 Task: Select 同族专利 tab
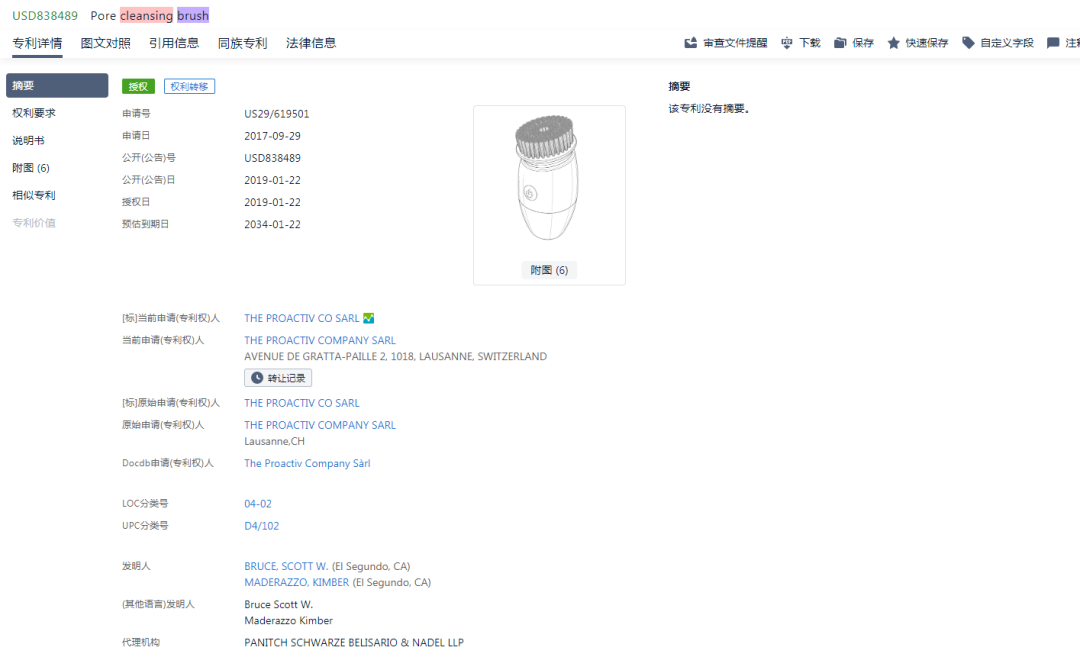(242, 43)
